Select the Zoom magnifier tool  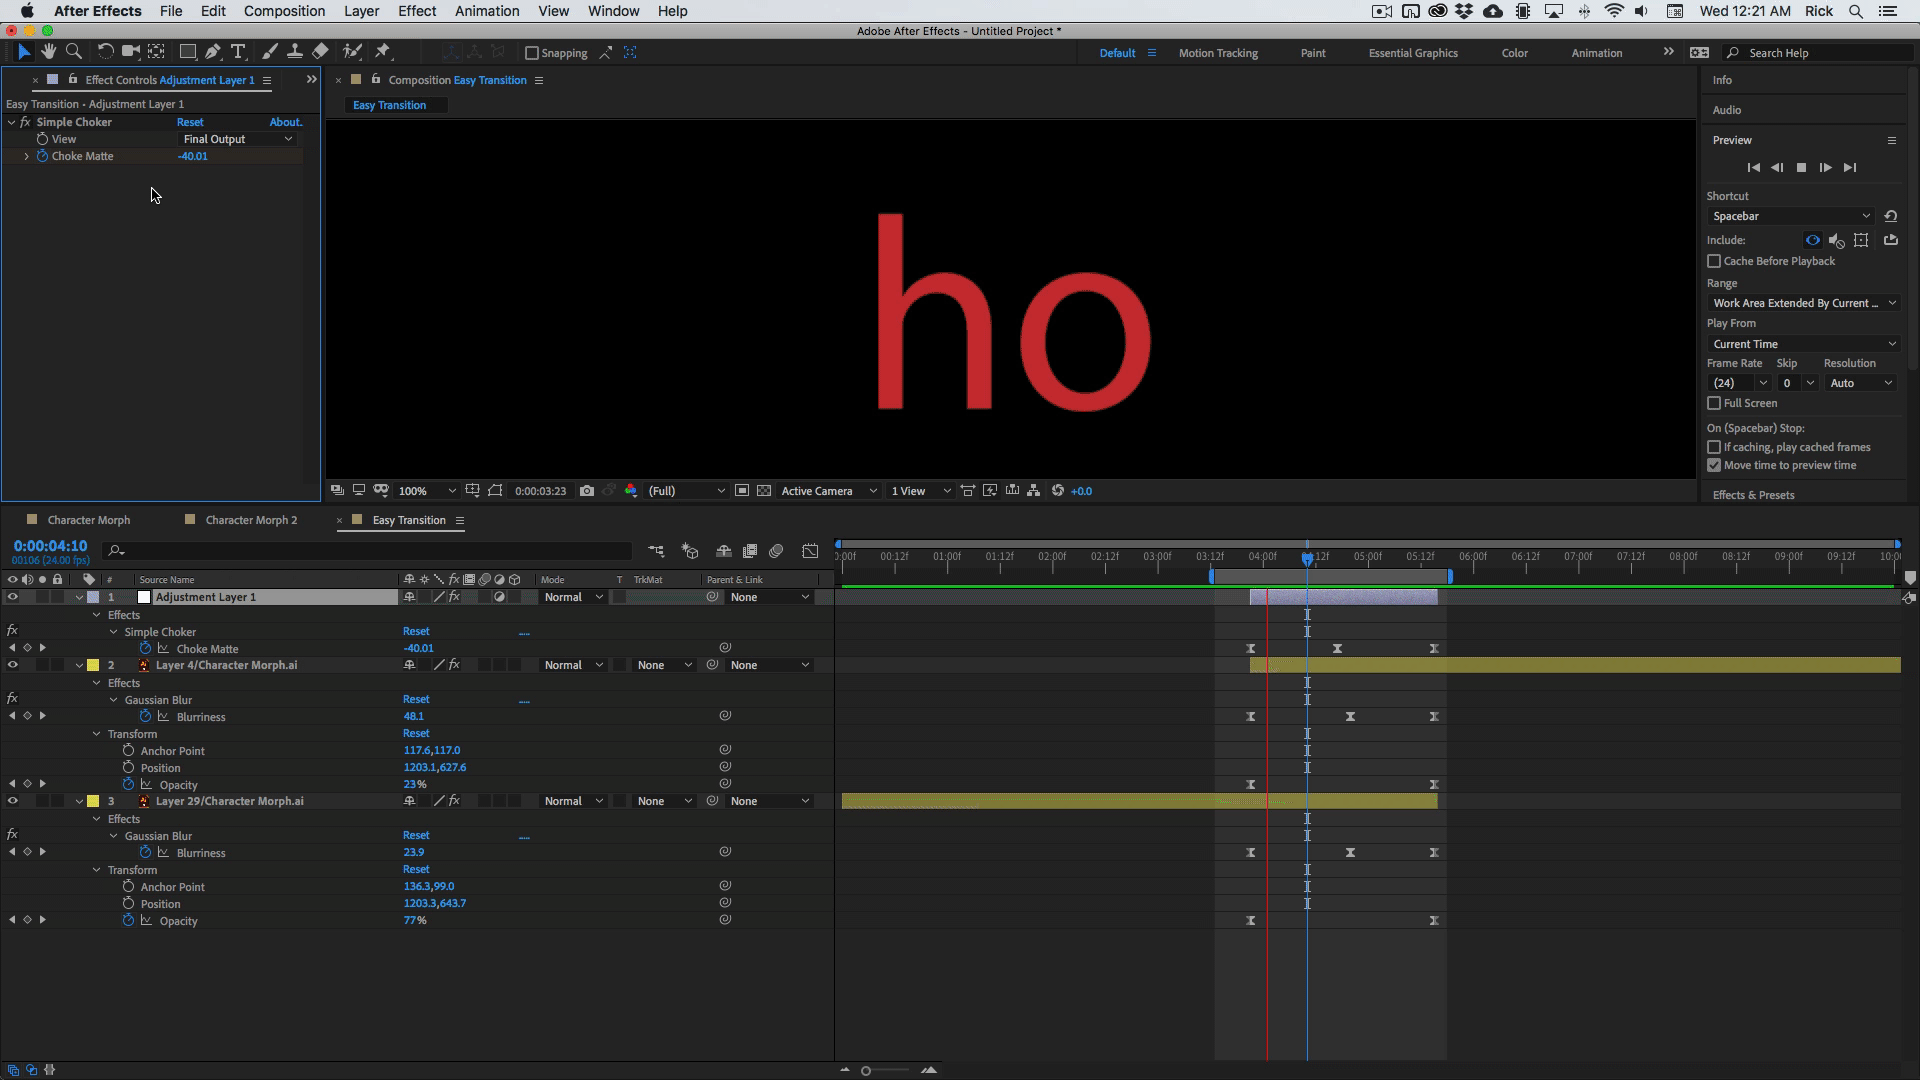[73, 51]
